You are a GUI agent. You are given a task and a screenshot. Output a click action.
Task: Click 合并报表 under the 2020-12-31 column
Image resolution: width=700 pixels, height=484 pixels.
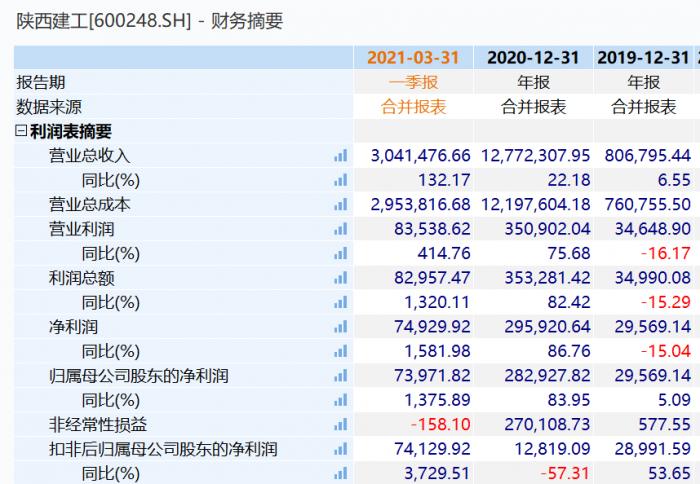click(x=533, y=107)
